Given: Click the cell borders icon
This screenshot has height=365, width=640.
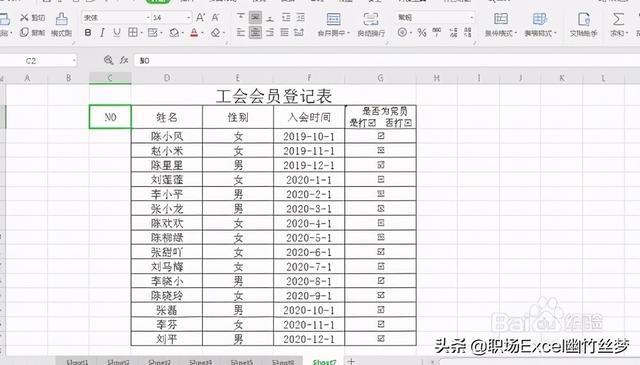Looking at the screenshot, I should click(x=133, y=33).
